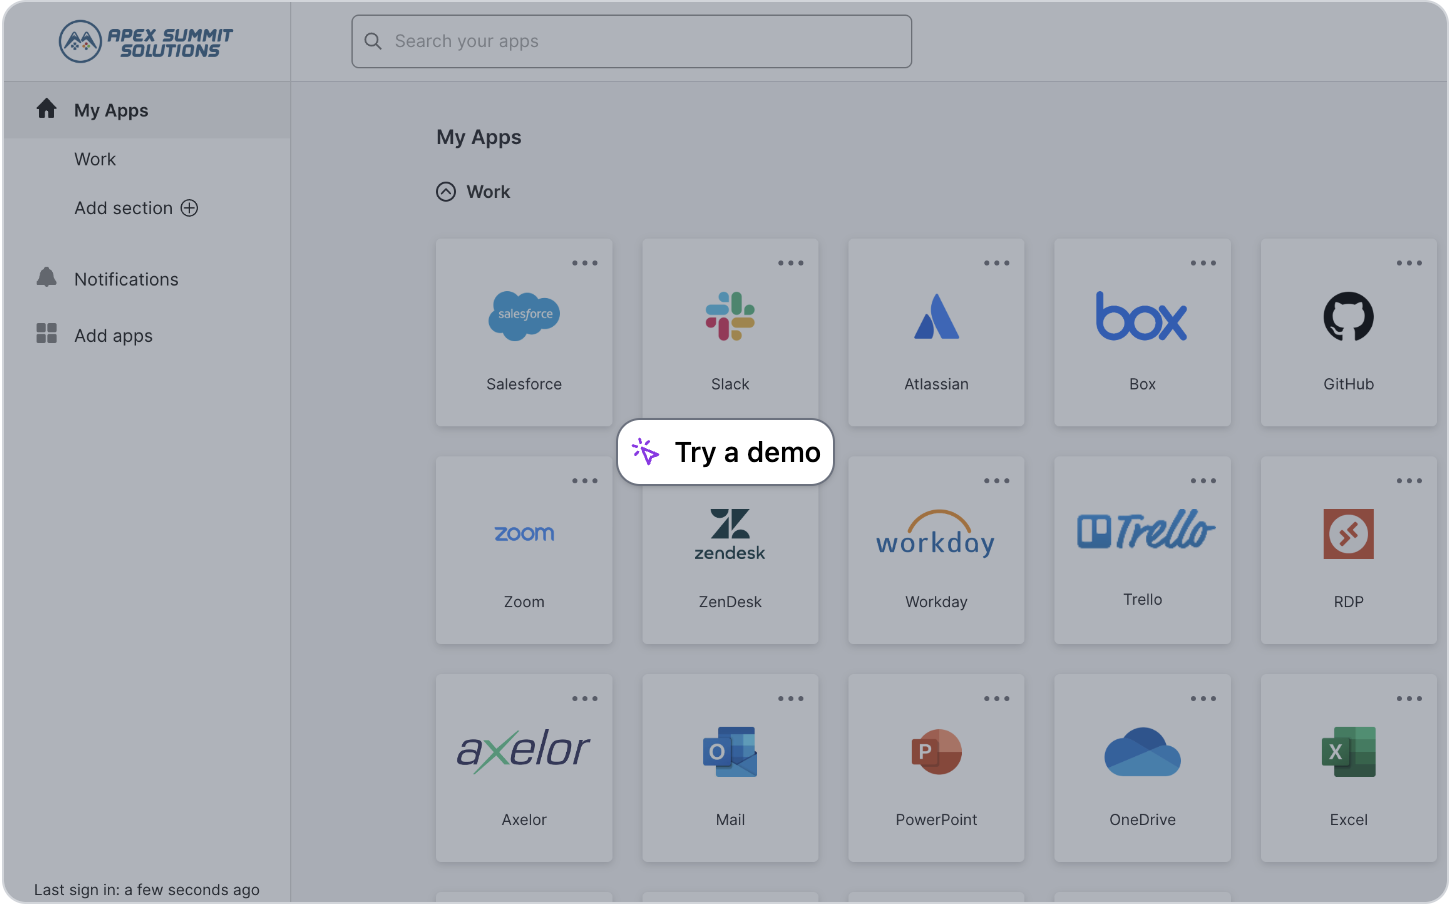1450x906 pixels.
Task: Open the Axelor tile three-dot menu
Action: [585, 699]
